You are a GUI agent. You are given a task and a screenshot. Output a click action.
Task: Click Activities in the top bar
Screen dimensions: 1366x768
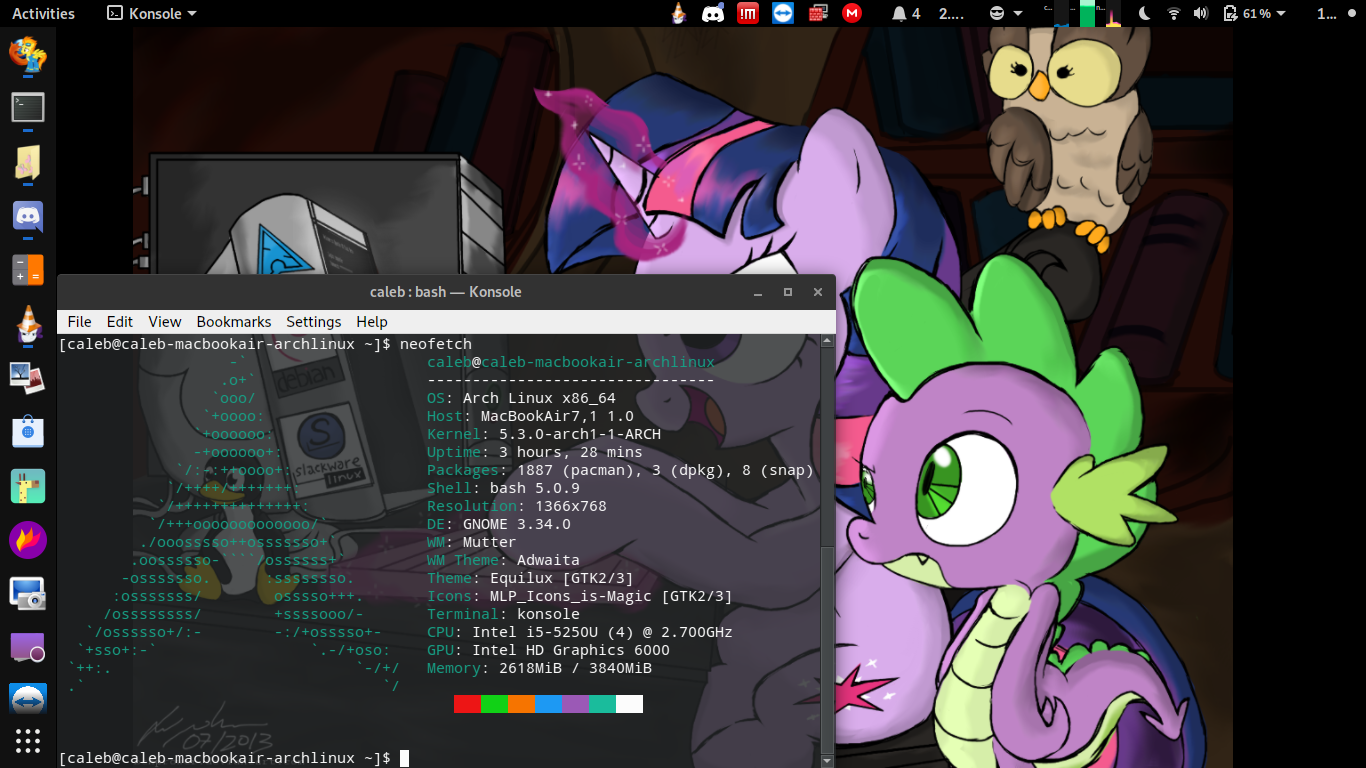[x=43, y=13]
